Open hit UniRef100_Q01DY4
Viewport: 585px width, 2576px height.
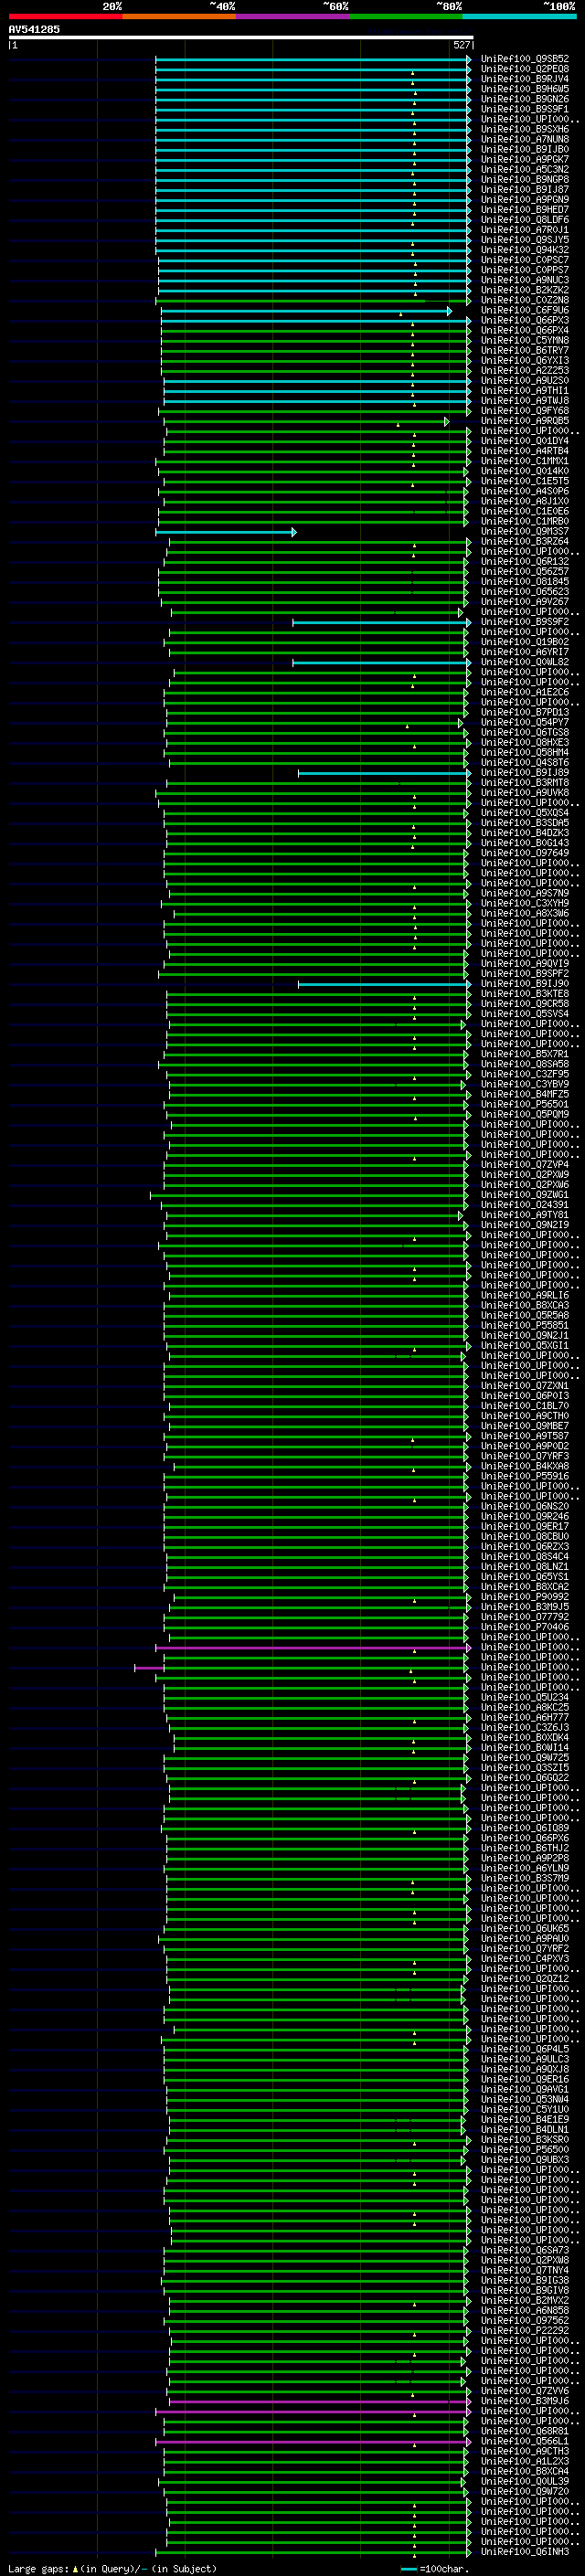[x=525, y=441]
